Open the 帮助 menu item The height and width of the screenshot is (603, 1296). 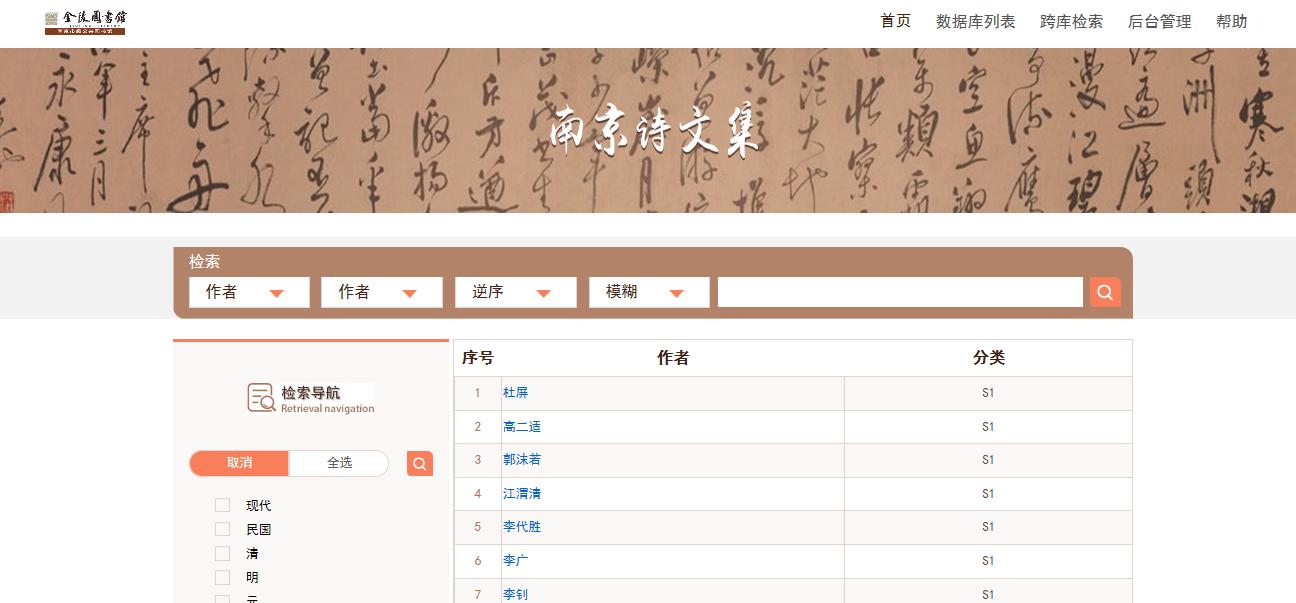tap(1232, 21)
